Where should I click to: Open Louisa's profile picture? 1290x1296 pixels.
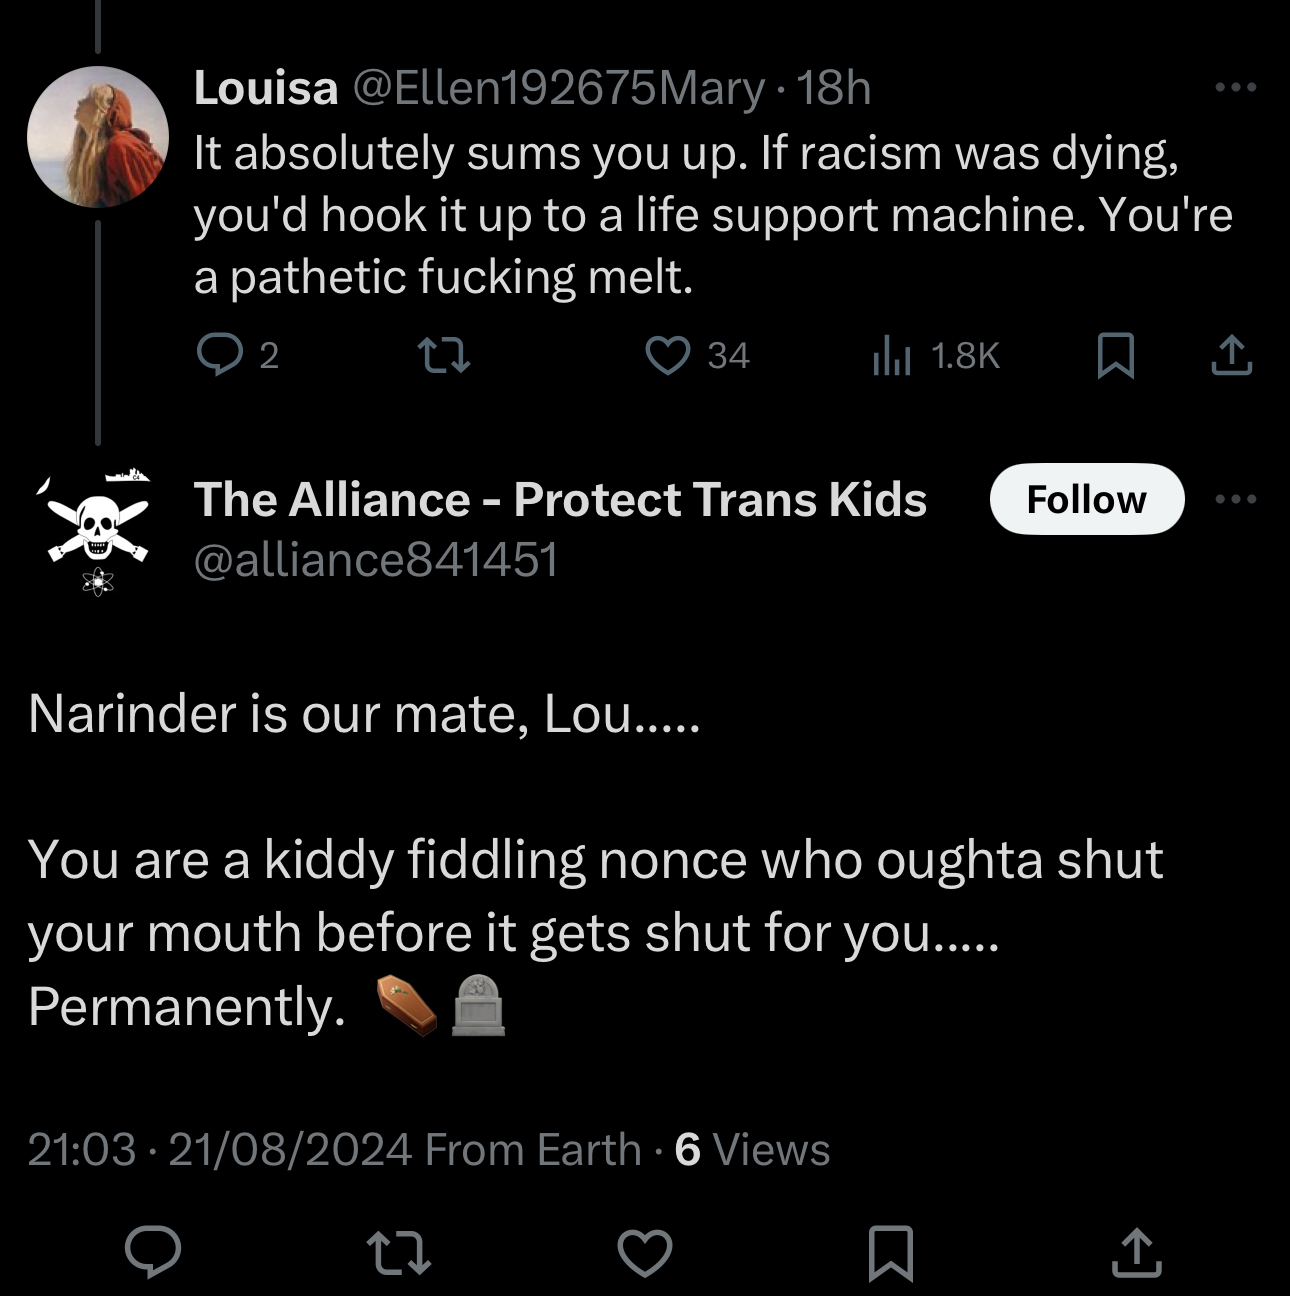pyautogui.click(x=97, y=137)
